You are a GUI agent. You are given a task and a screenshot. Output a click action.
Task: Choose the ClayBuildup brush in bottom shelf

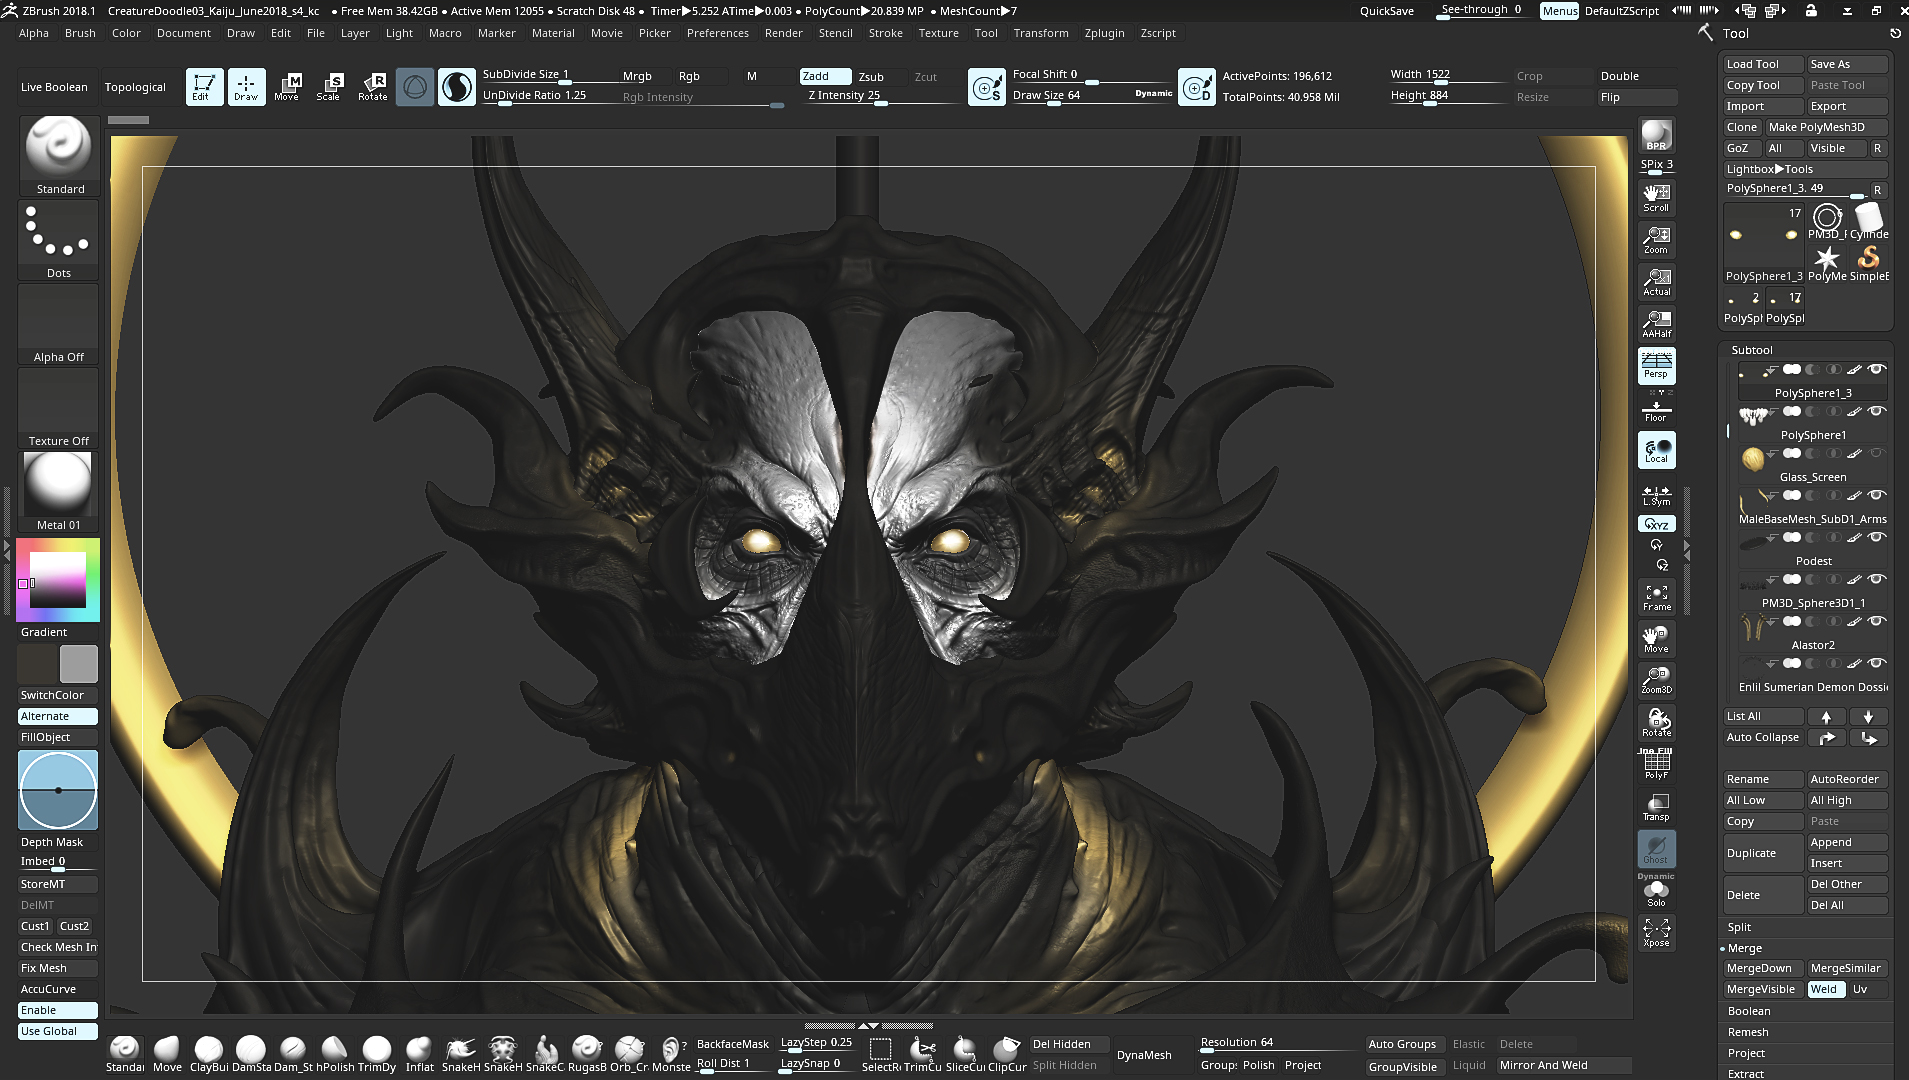(x=209, y=1054)
